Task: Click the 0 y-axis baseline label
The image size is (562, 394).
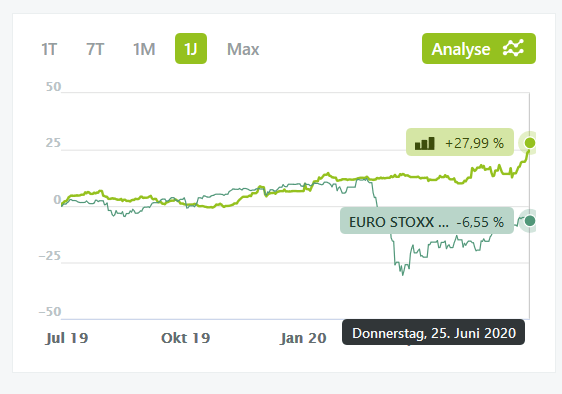Action: (x=57, y=200)
